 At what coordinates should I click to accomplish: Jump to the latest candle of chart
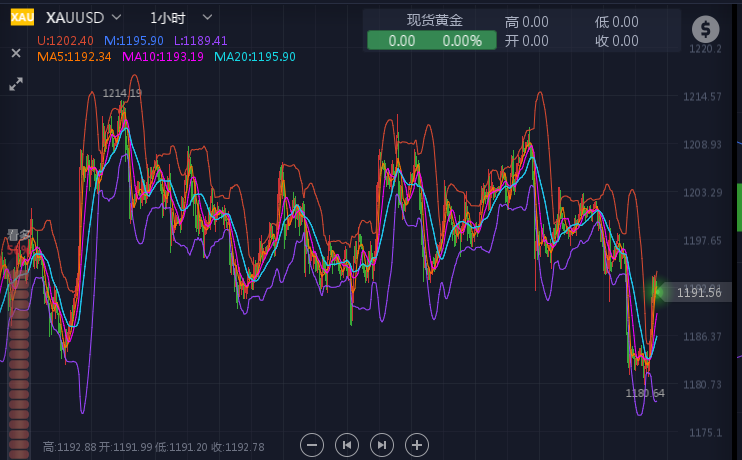coord(382,444)
